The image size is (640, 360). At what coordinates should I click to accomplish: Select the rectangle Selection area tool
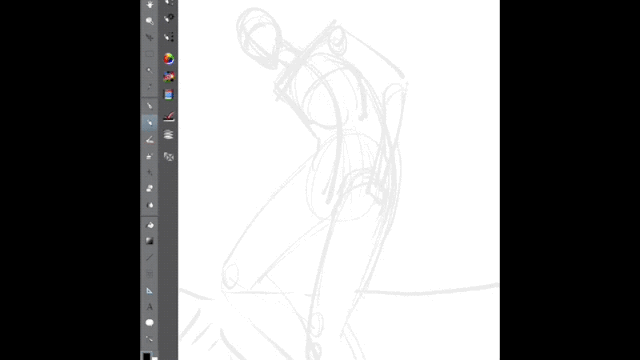pos(149,53)
